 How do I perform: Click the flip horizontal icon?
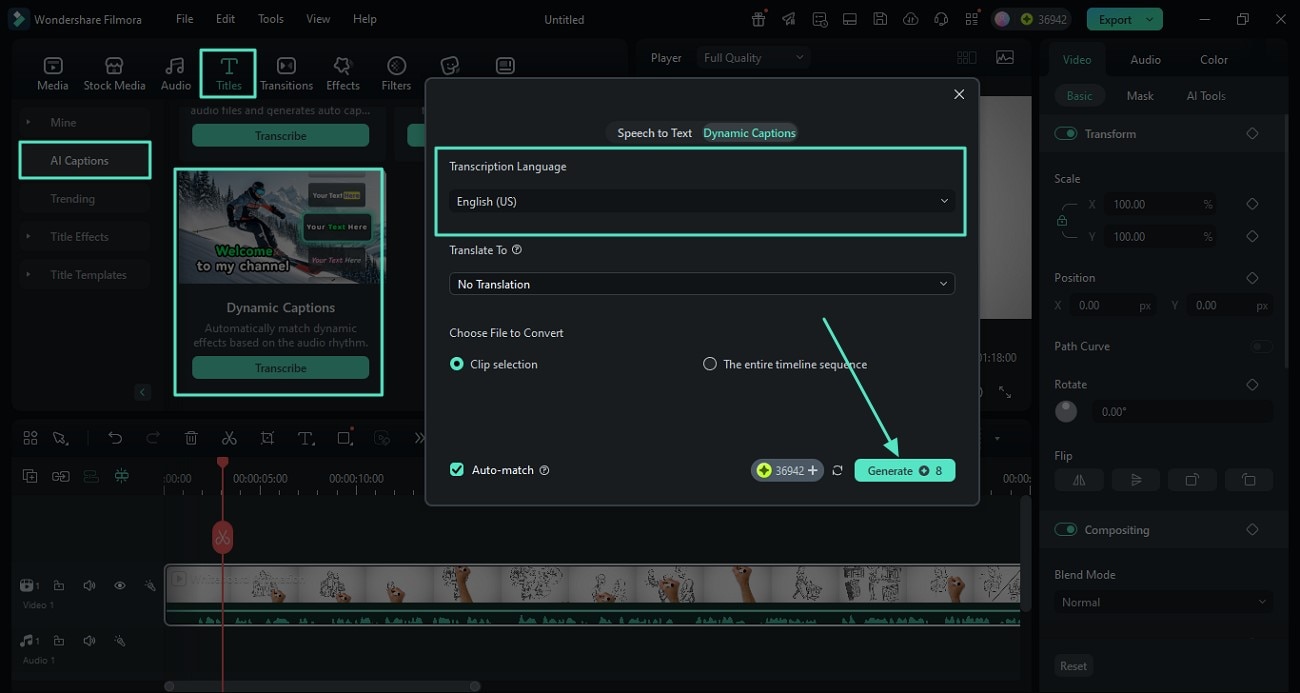coord(1079,480)
